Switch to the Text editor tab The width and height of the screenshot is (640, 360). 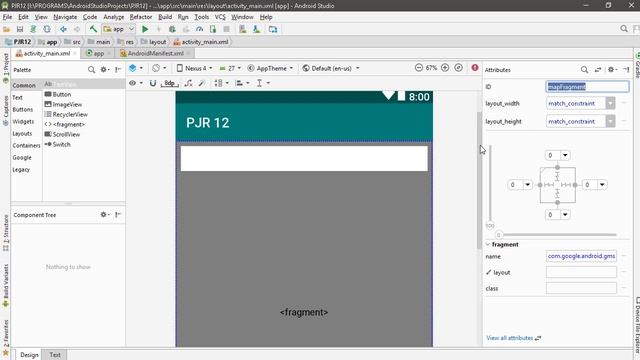[x=55, y=355]
